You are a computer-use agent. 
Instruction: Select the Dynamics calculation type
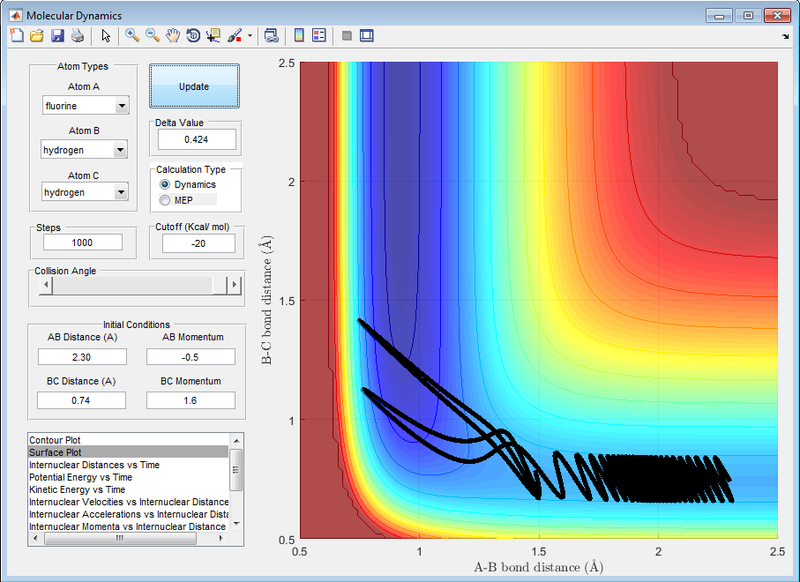(x=165, y=185)
